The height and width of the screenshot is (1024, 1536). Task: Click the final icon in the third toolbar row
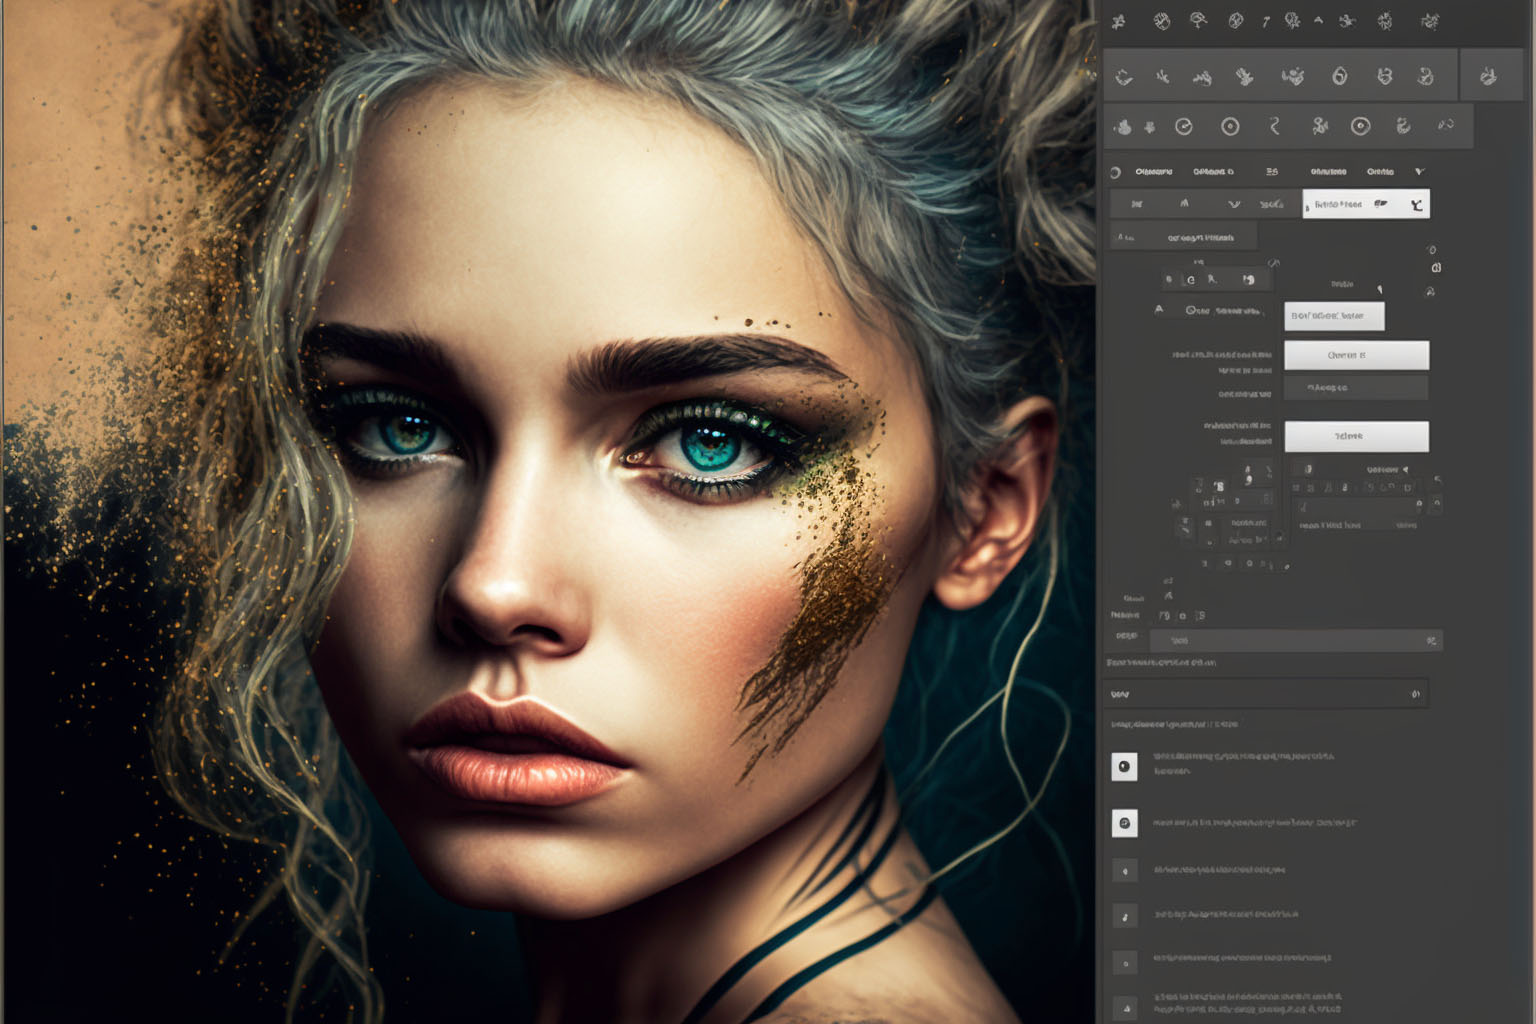pos(1446,125)
